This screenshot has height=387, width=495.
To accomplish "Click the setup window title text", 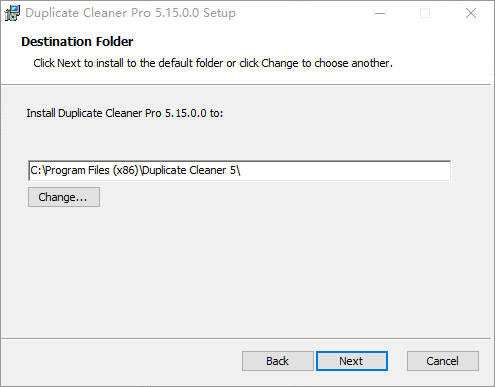I will pyautogui.click(x=130, y=13).
